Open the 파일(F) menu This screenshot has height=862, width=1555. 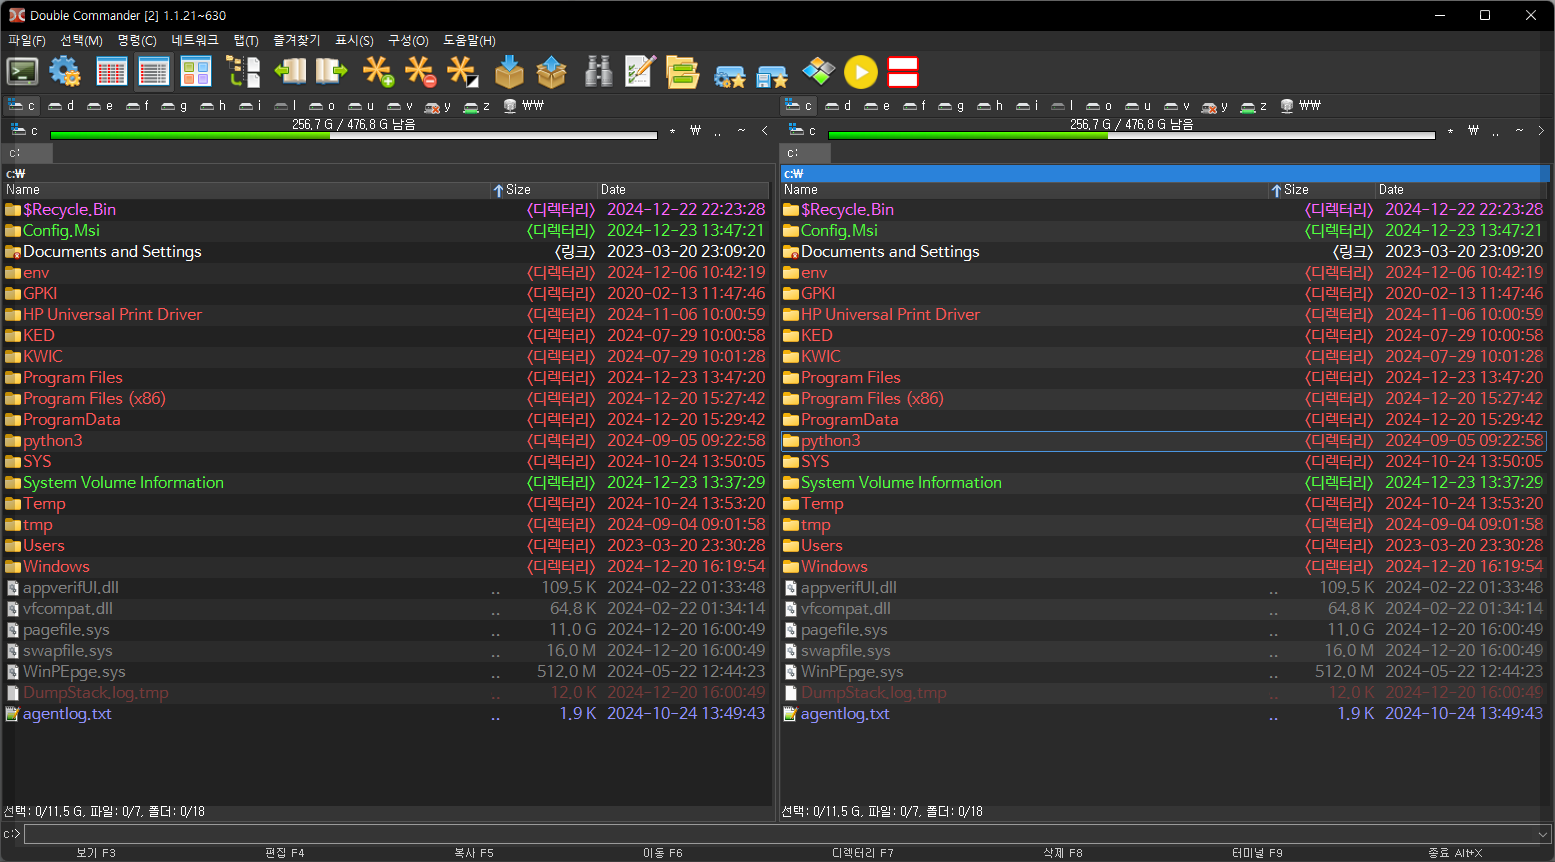click(x=27, y=41)
